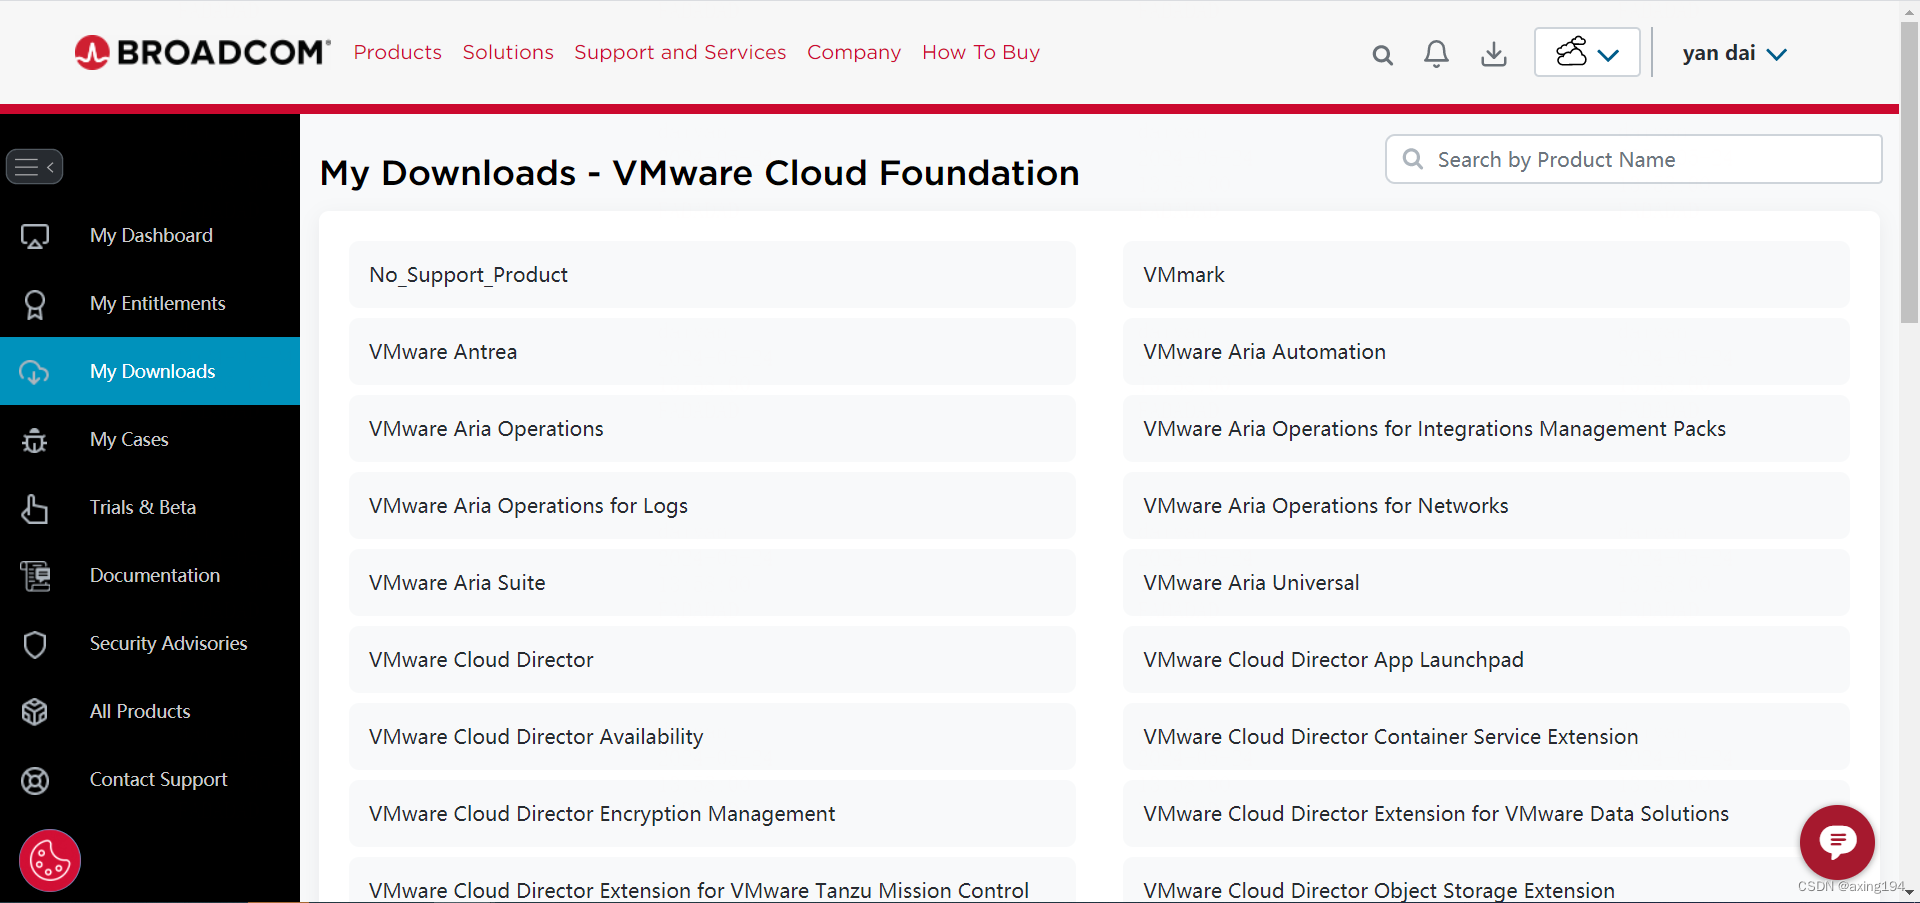The width and height of the screenshot is (1920, 903).
Task: Open VMware Aria Suite
Action: [712, 583]
